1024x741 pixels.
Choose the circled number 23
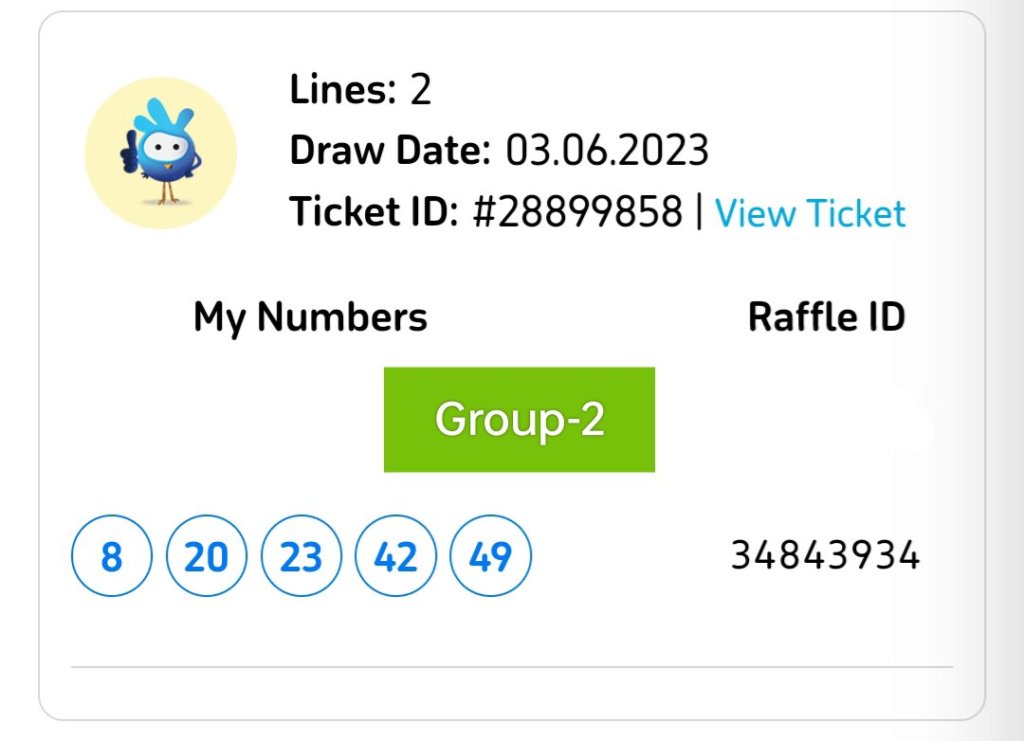click(301, 556)
